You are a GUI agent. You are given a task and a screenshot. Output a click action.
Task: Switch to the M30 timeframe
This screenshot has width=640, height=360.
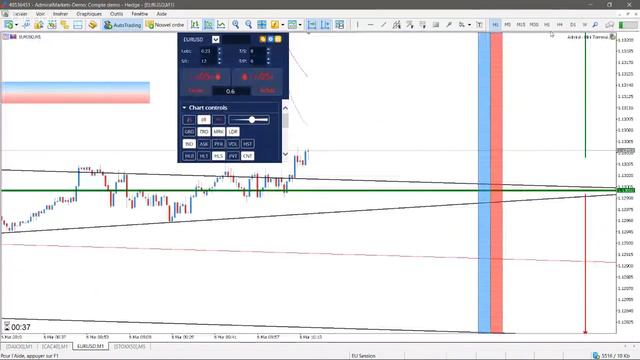coord(534,25)
